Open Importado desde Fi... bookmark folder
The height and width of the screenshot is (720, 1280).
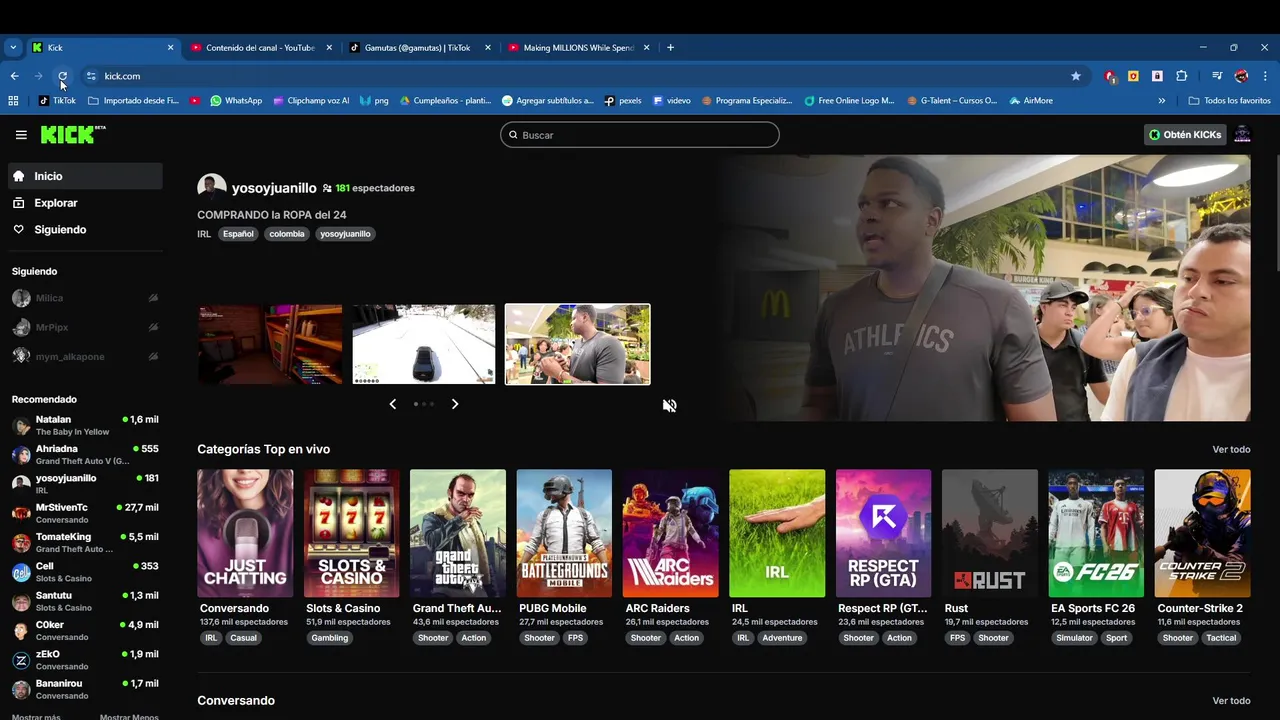click(133, 101)
